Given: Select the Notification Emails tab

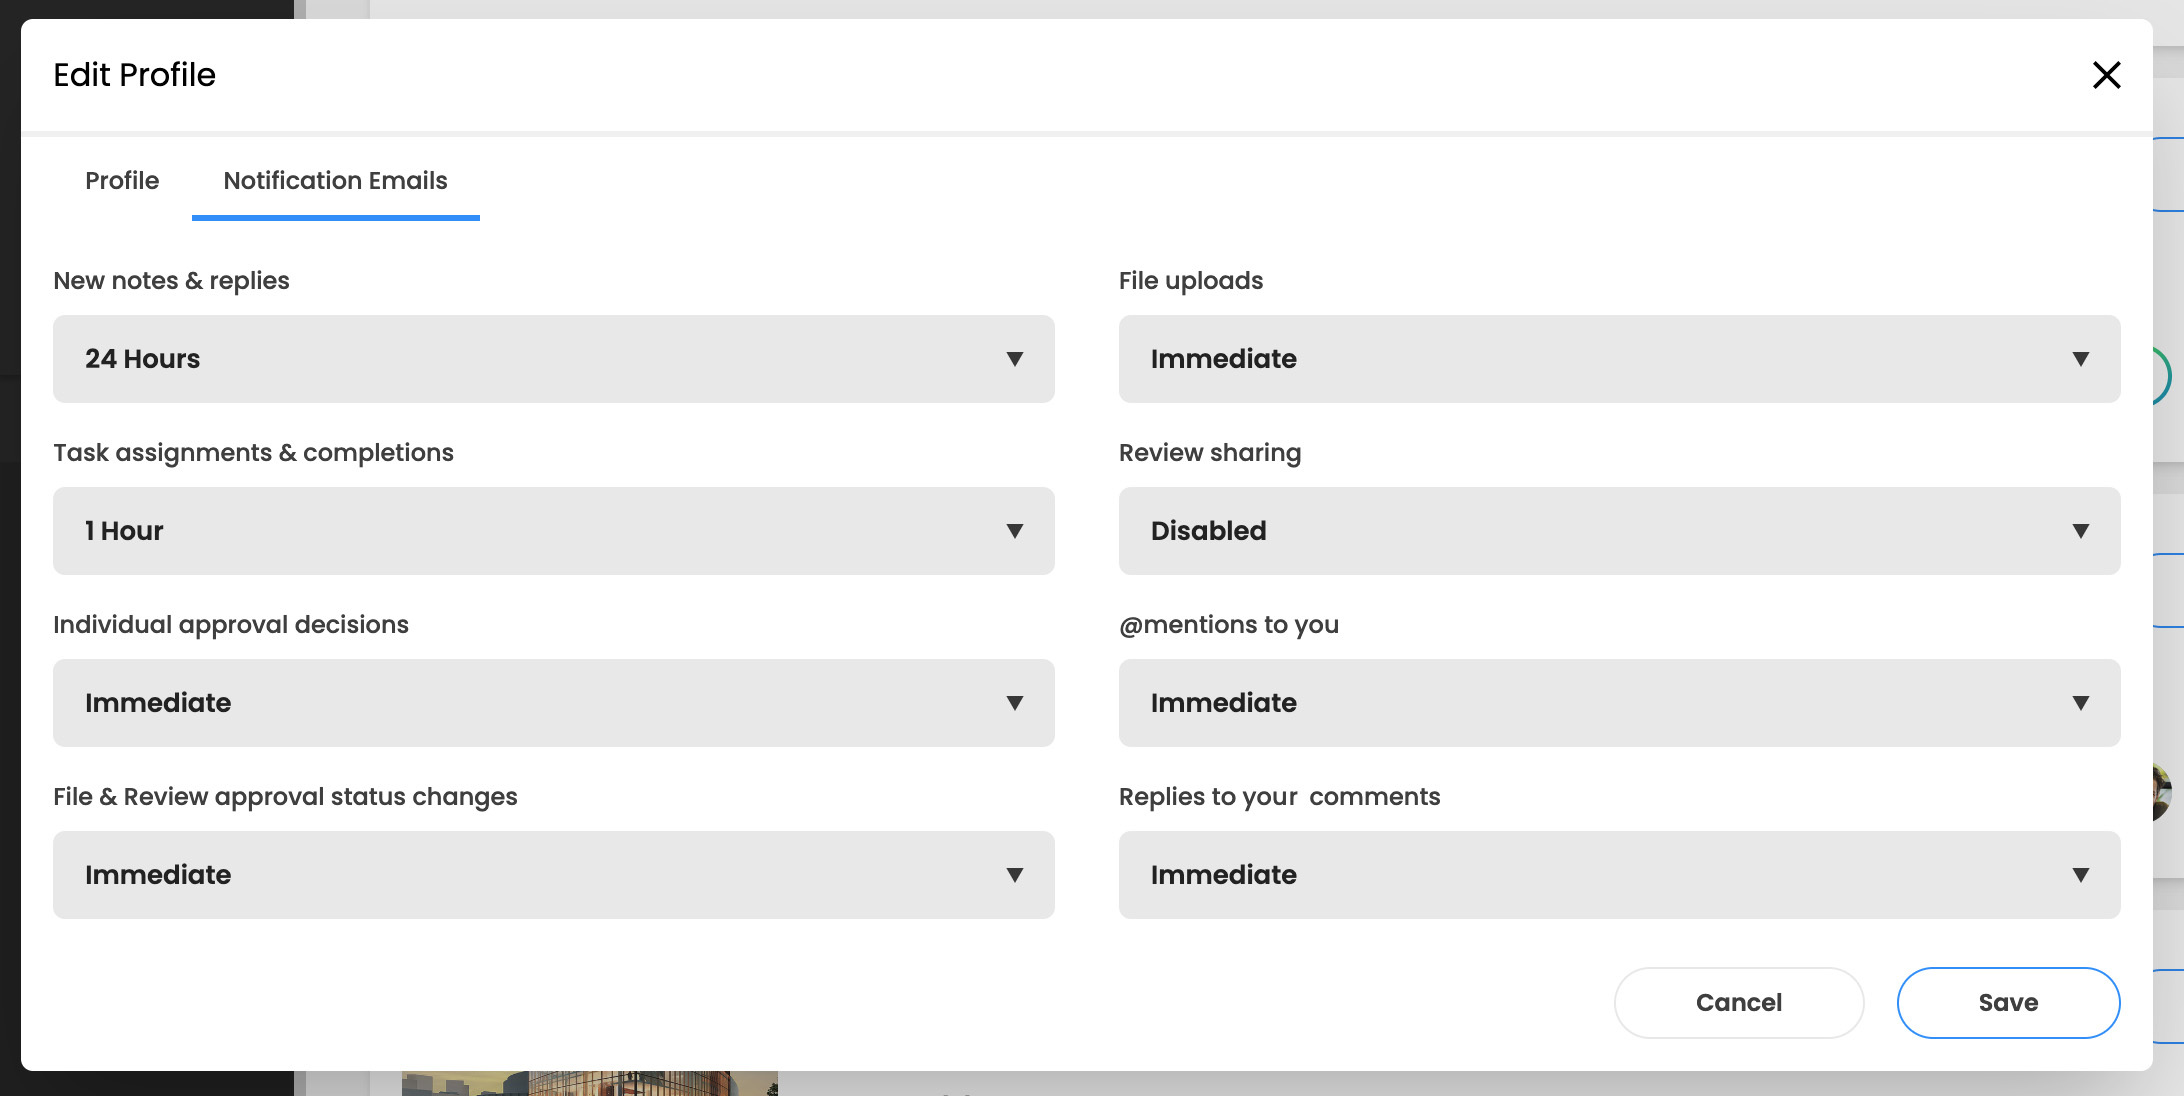Looking at the screenshot, I should pos(335,181).
